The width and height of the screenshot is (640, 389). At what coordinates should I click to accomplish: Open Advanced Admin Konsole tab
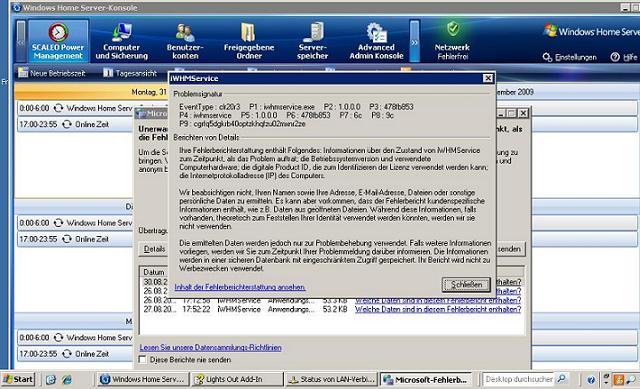pos(376,41)
